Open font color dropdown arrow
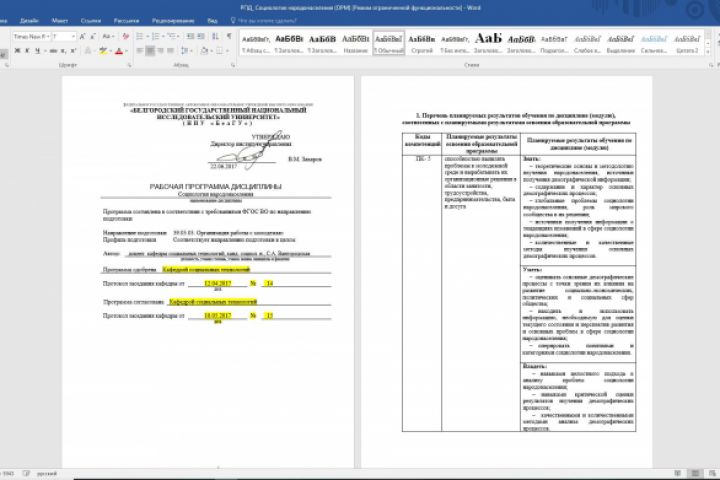This screenshot has width=720, height=480. point(126,51)
